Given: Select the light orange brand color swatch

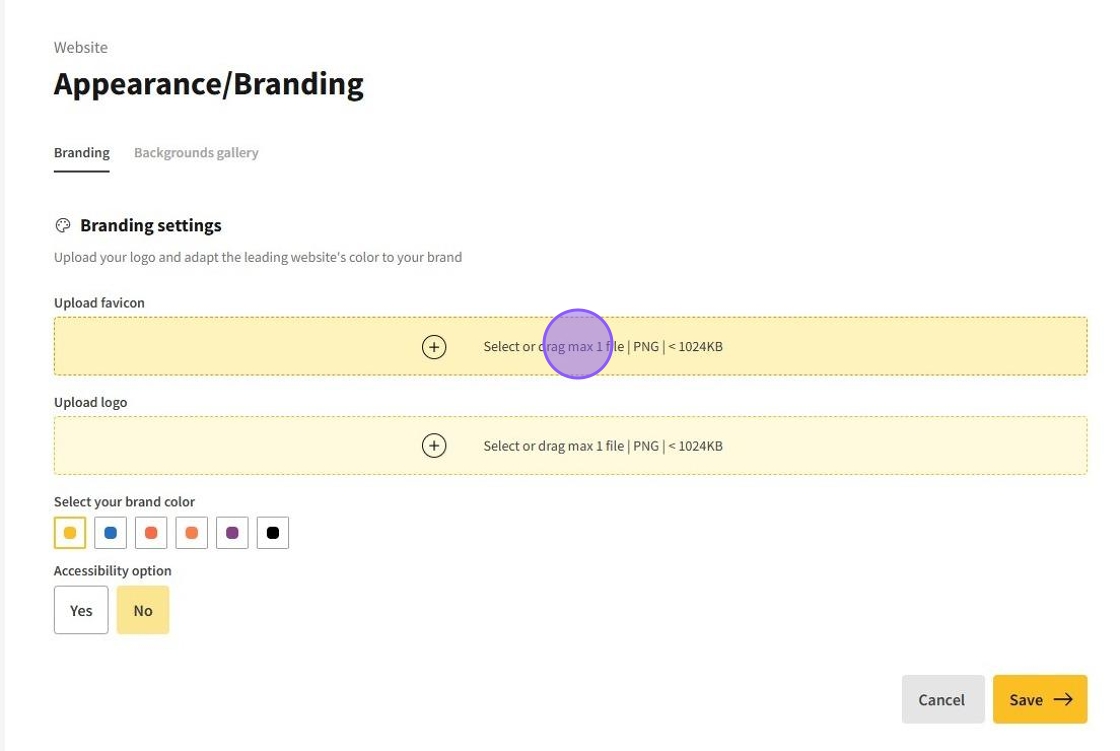Looking at the screenshot, I should click(x=192, y=533).
